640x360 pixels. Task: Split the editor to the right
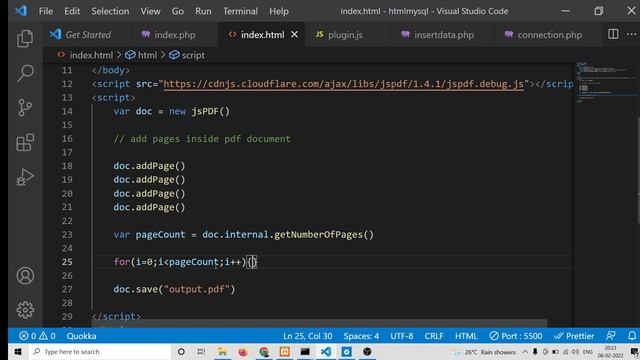[613, 34]
